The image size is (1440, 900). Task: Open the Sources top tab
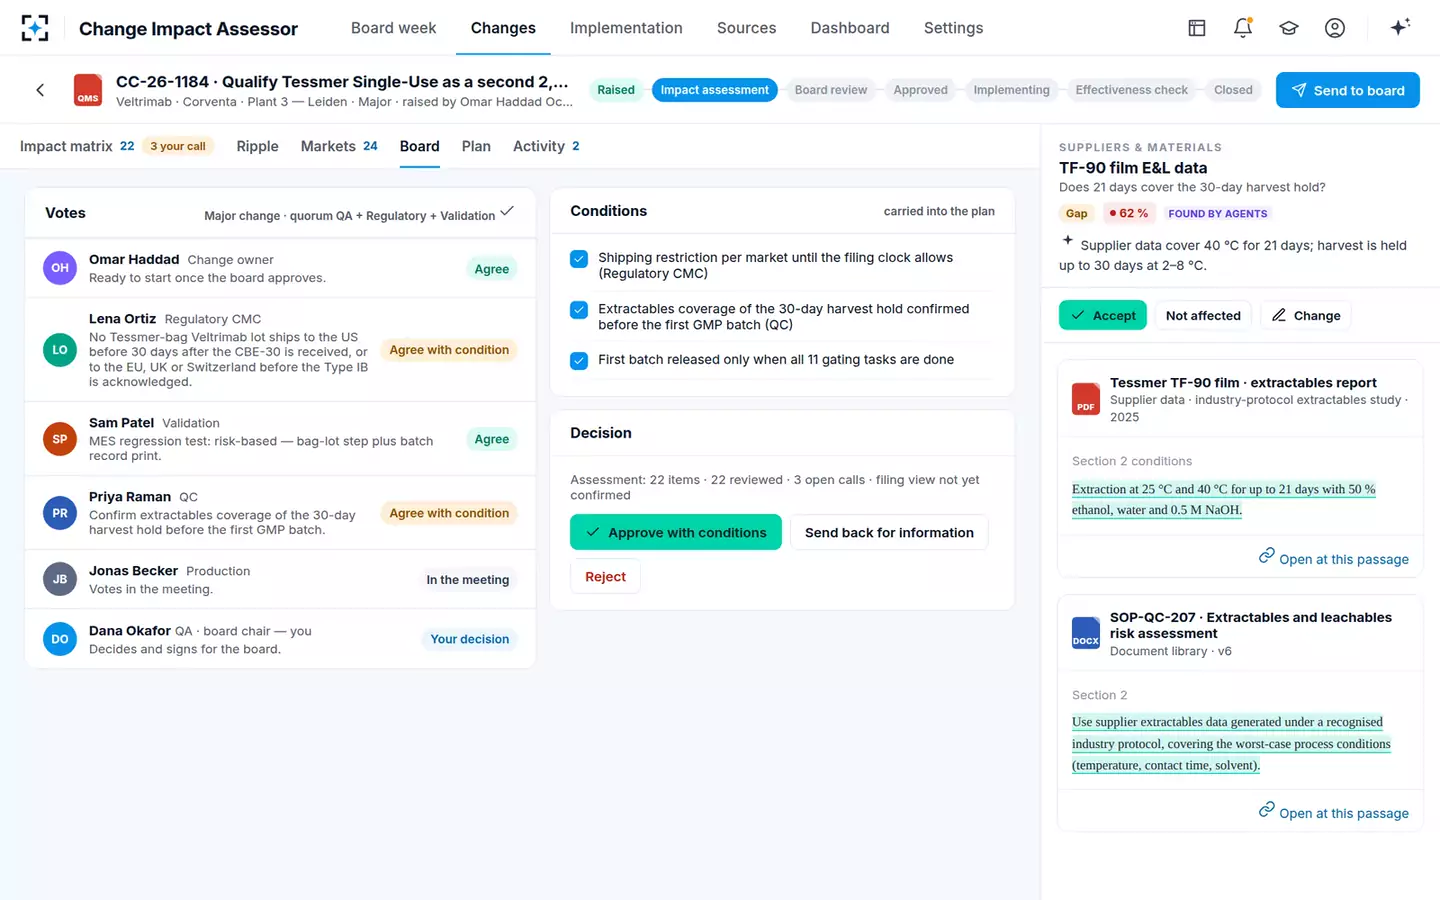pos(746,28)
